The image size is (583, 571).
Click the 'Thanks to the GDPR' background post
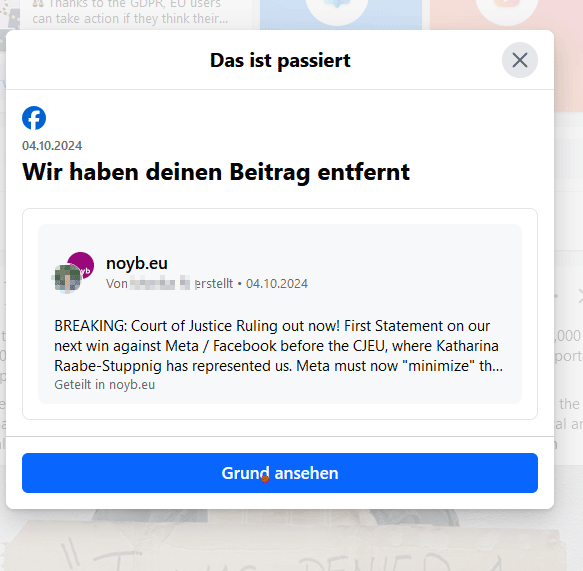[x=130, y=13]
